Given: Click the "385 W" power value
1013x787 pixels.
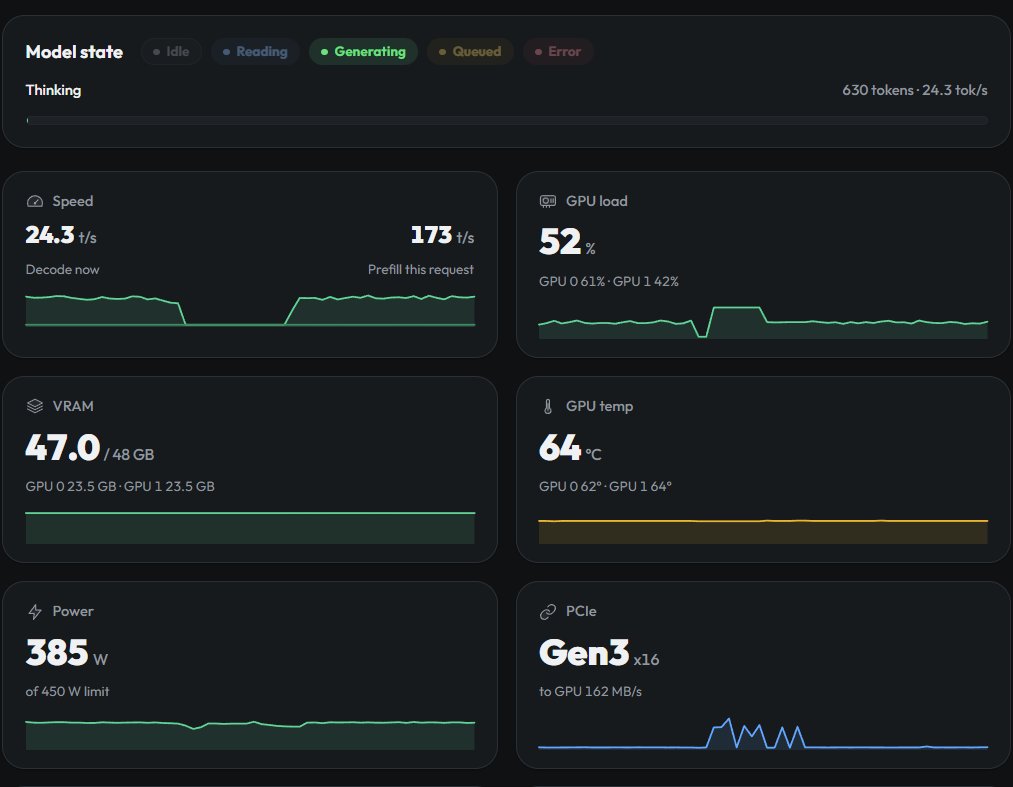Looking at the screenshot, I should click(67, 653).
